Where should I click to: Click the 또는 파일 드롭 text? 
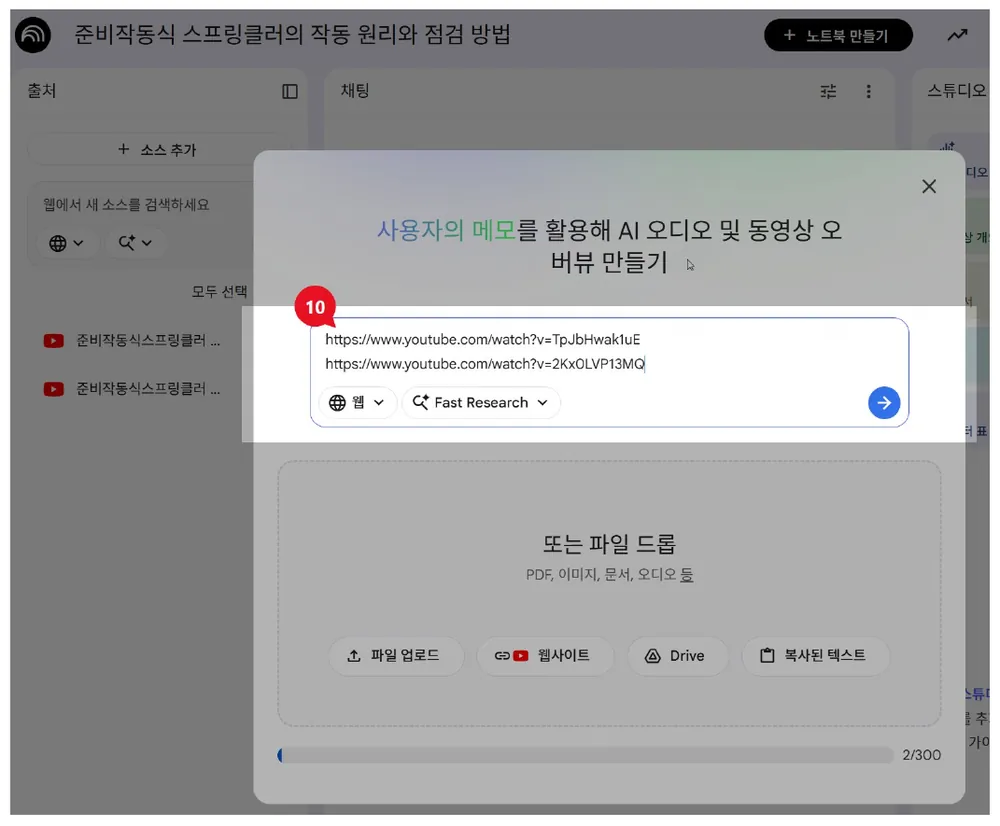coord(609,544)
